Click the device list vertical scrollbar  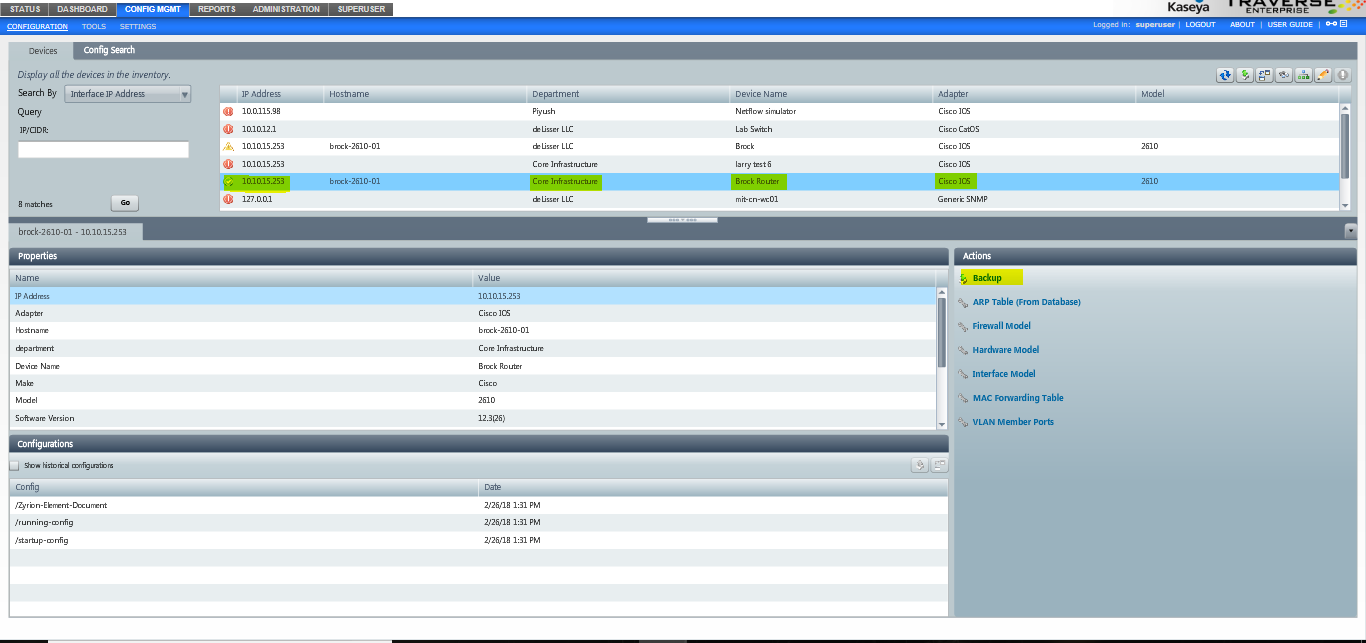coord(1345,155)
